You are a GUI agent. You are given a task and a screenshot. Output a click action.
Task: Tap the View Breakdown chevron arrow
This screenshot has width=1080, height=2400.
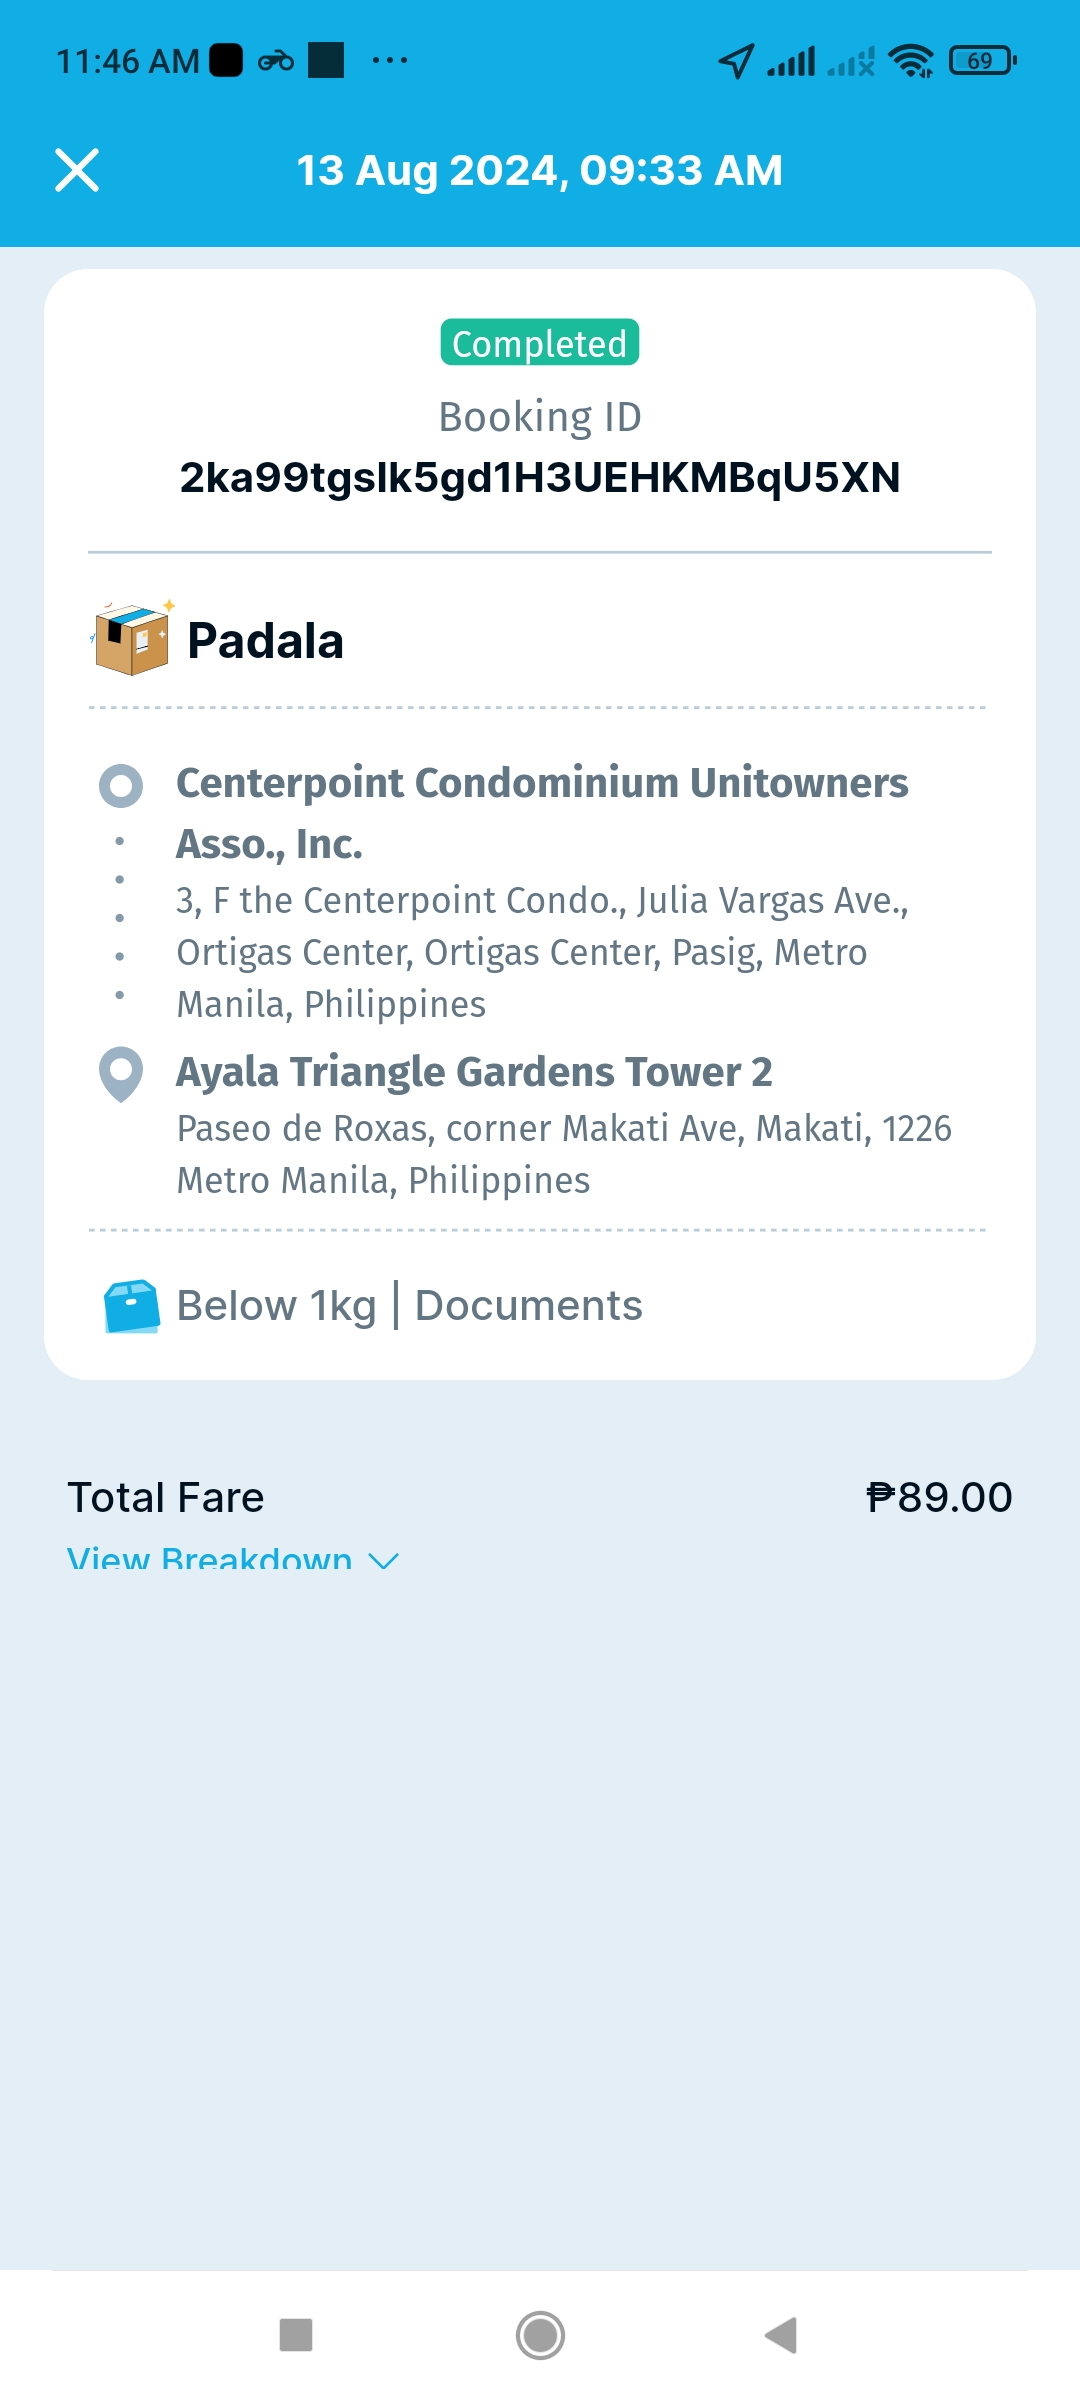click(x=384, y=1560)
